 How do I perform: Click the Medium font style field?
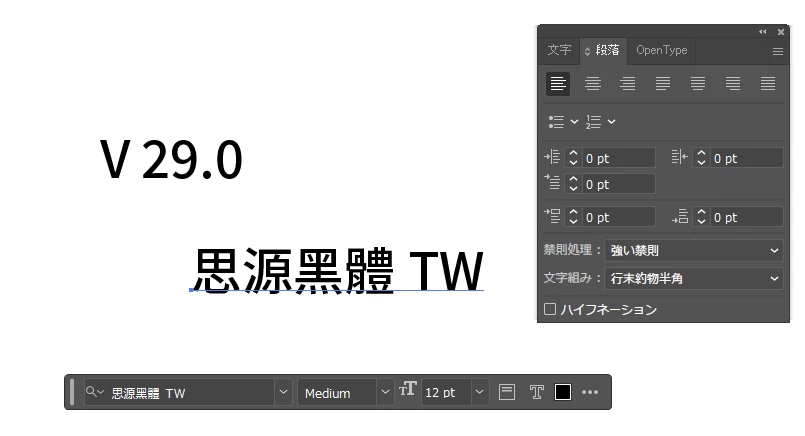pos(337,393)
